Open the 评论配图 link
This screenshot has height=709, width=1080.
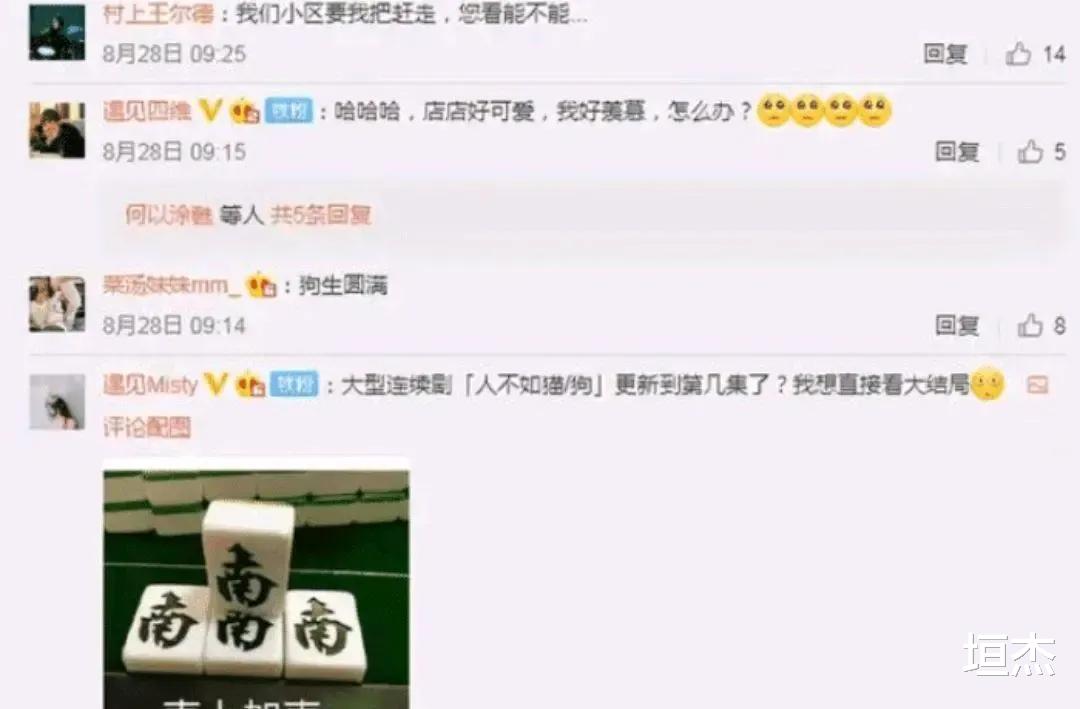(147, 427)
